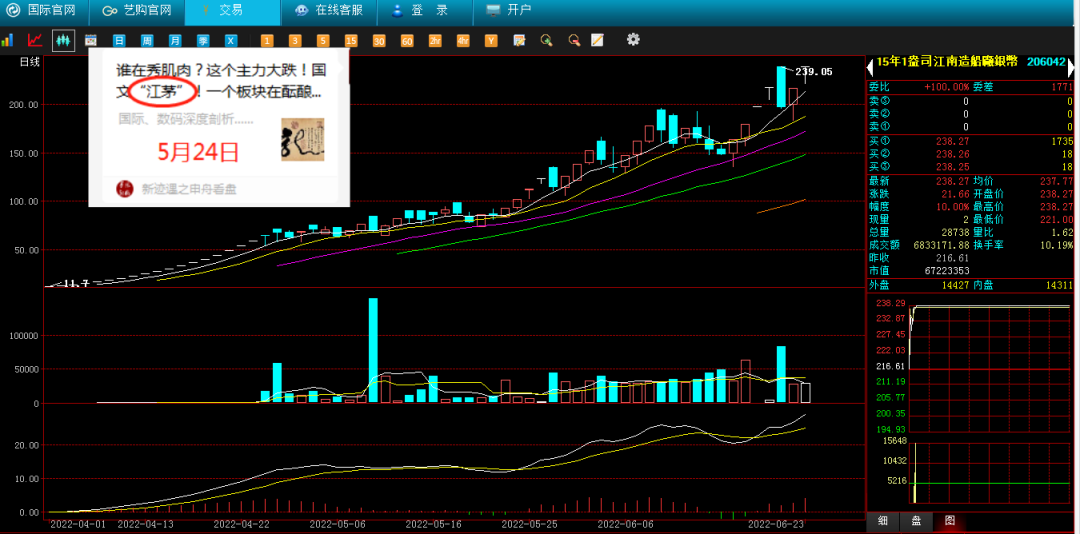Viewport: 1080px width, 534px height.
Task: Switch to the 图 chart tab
Action: click(950, 522)
